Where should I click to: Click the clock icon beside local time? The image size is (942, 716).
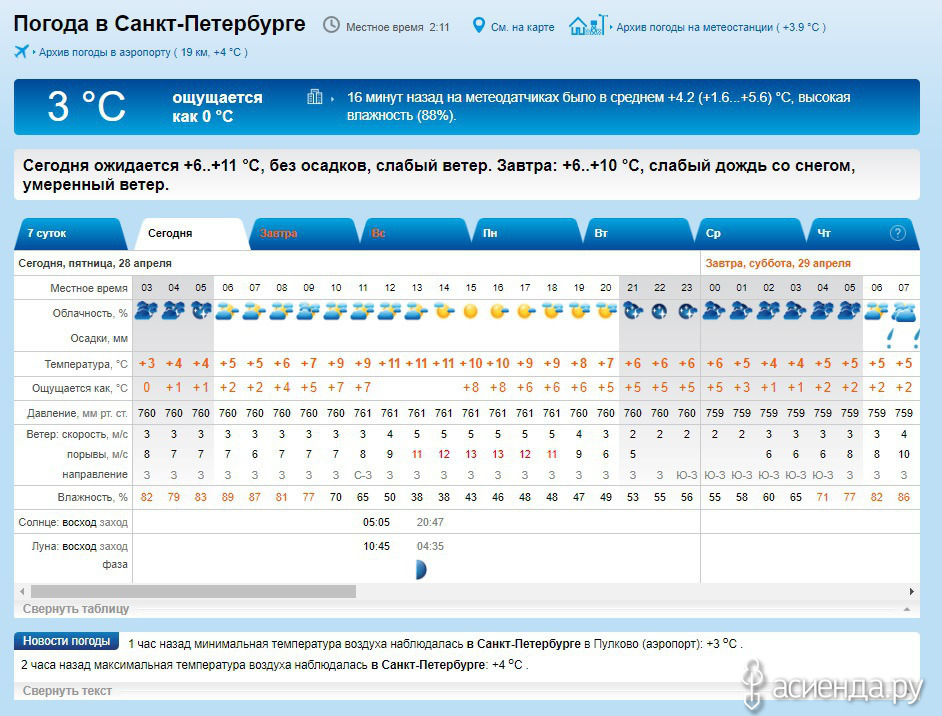click(x=331, y=25)
